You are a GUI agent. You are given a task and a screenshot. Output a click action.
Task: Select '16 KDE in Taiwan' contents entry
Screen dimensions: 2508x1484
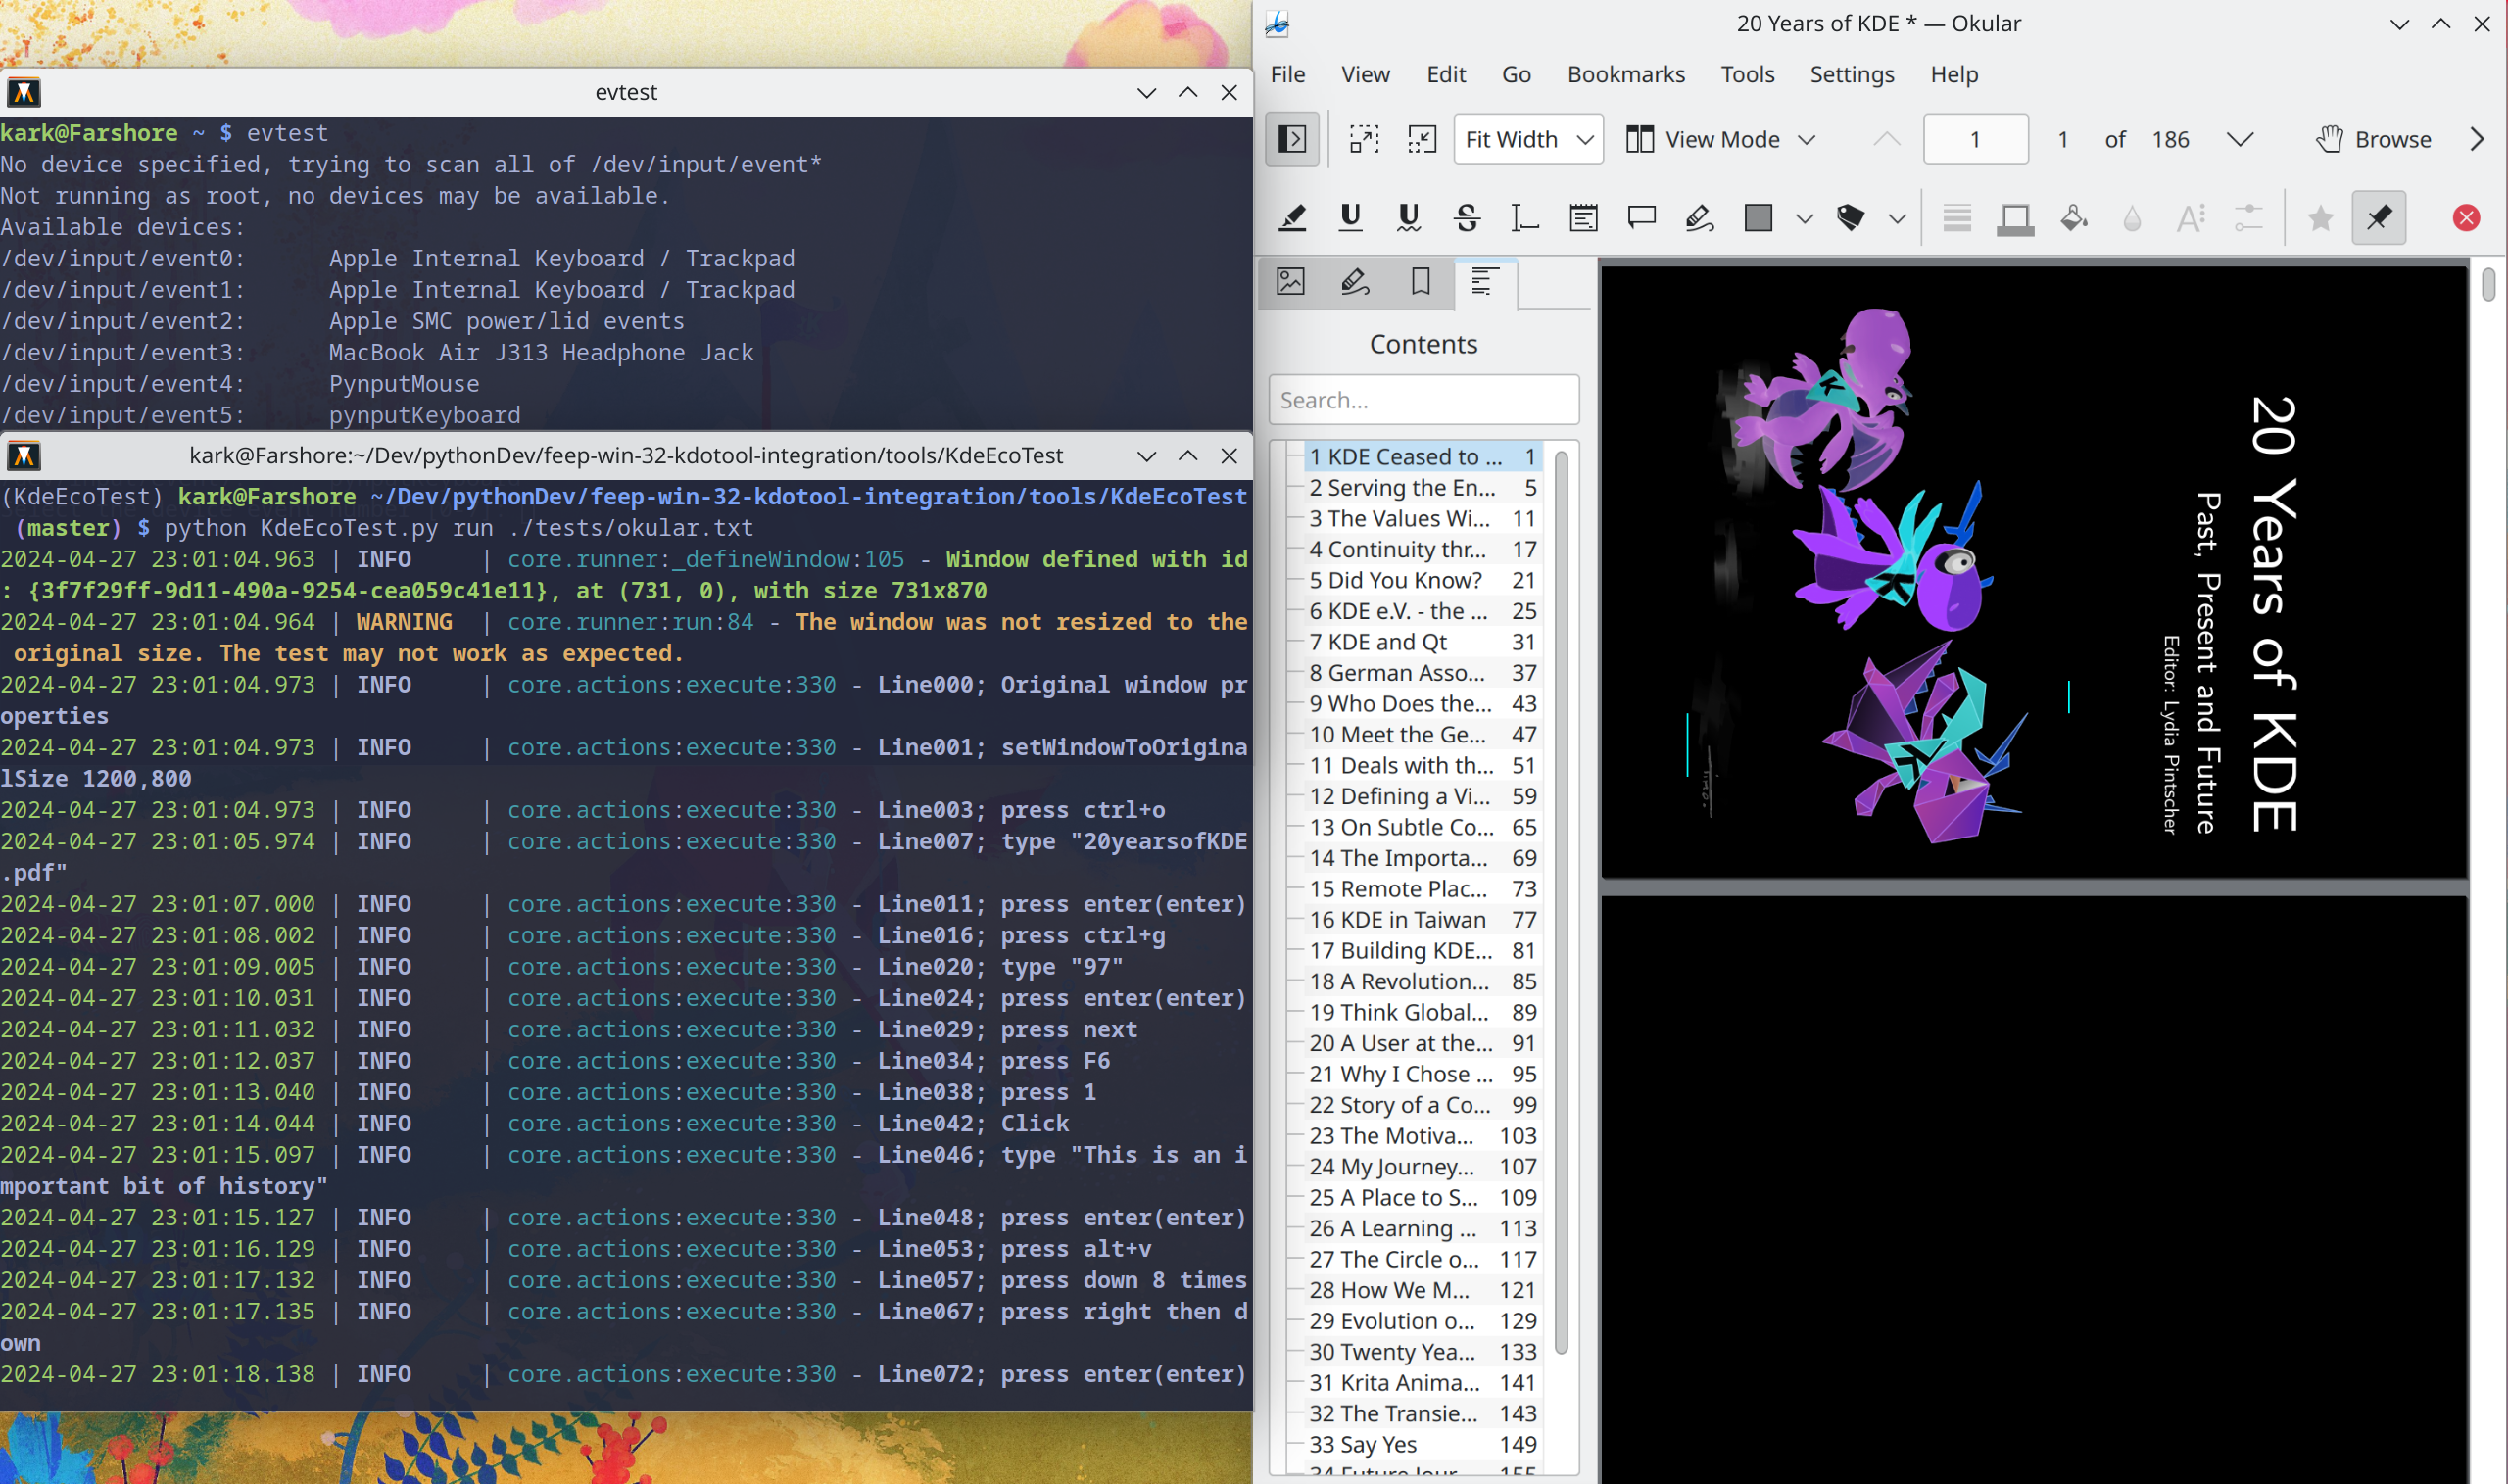pyautogui.click(x=1422, y=920)
